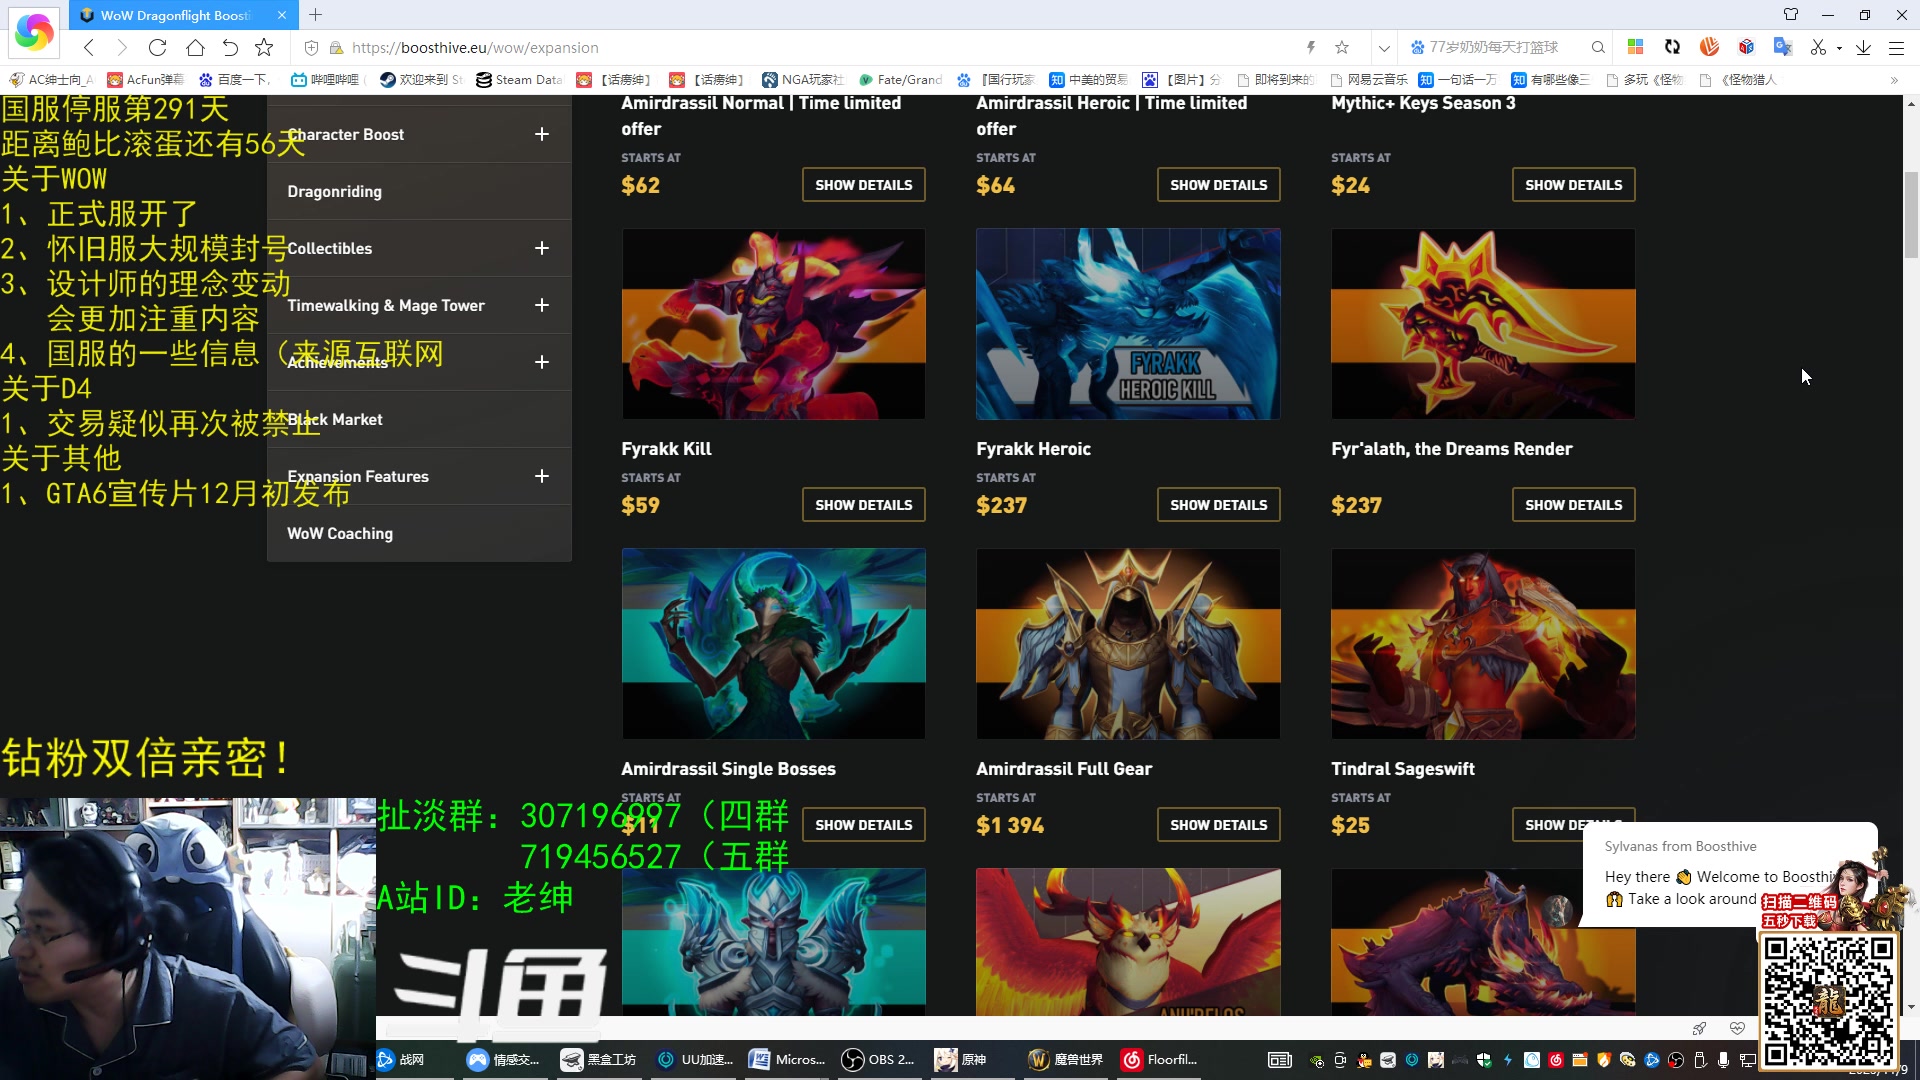Expand the bookmarks bar overflow chevron
This screenshot has width=1920, height=1080.
coord(1894,80)
